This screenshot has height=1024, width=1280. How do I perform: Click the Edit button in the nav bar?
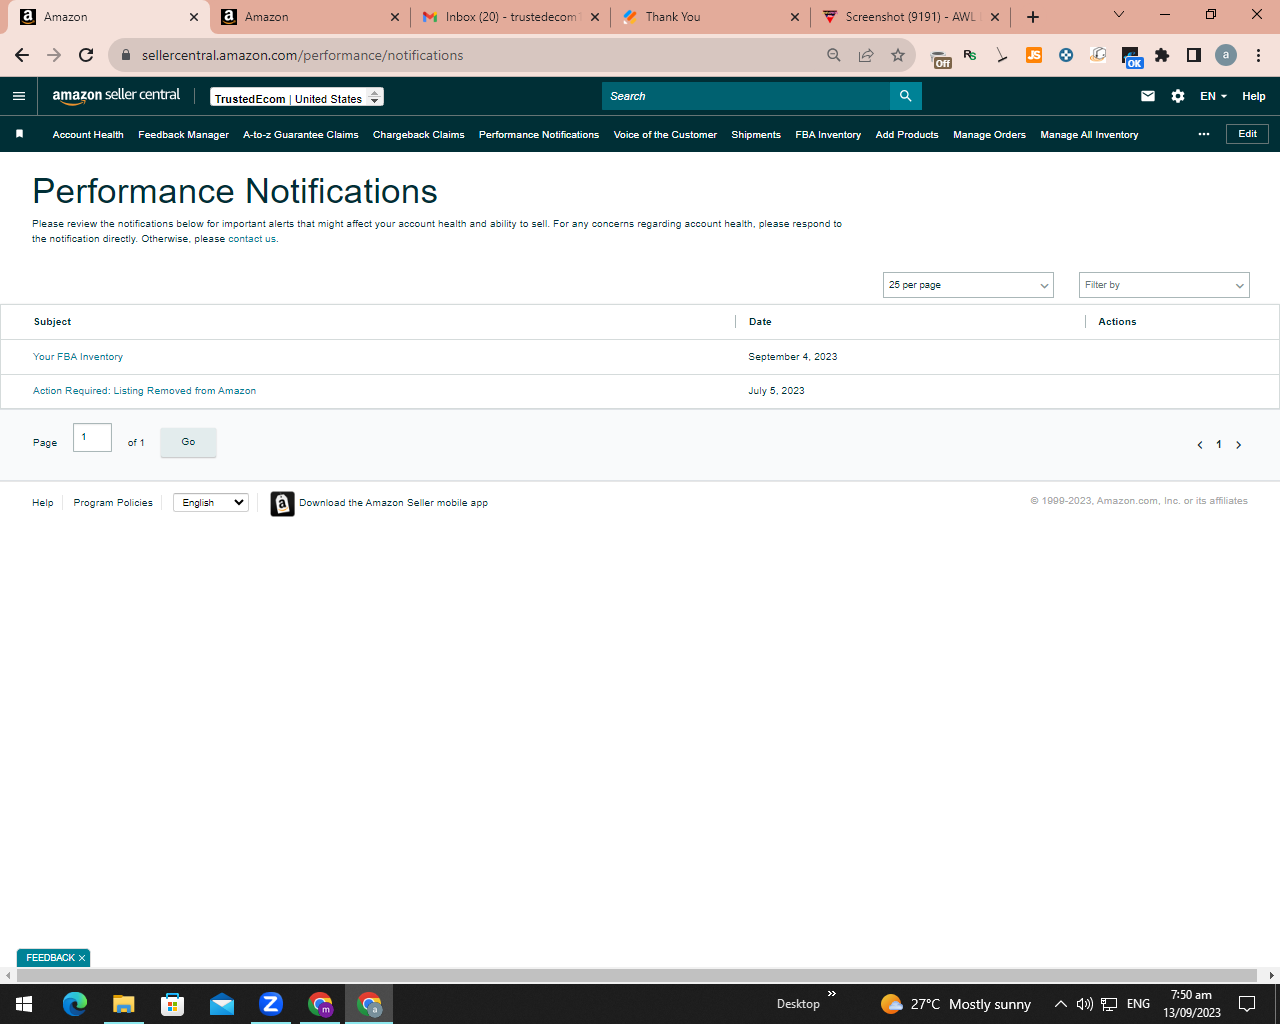[1247, 134]
